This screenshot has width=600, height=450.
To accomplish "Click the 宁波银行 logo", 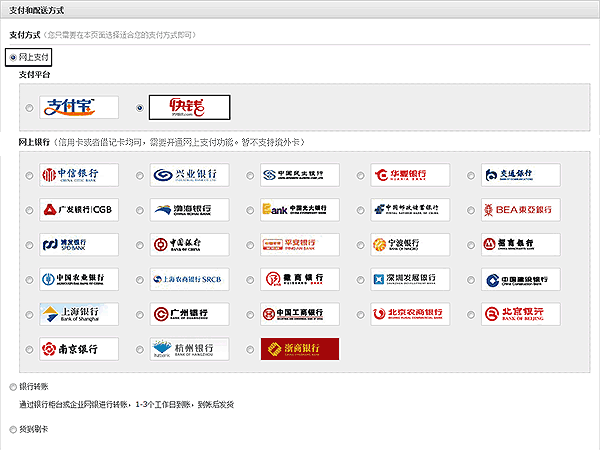I will [410, 245].
